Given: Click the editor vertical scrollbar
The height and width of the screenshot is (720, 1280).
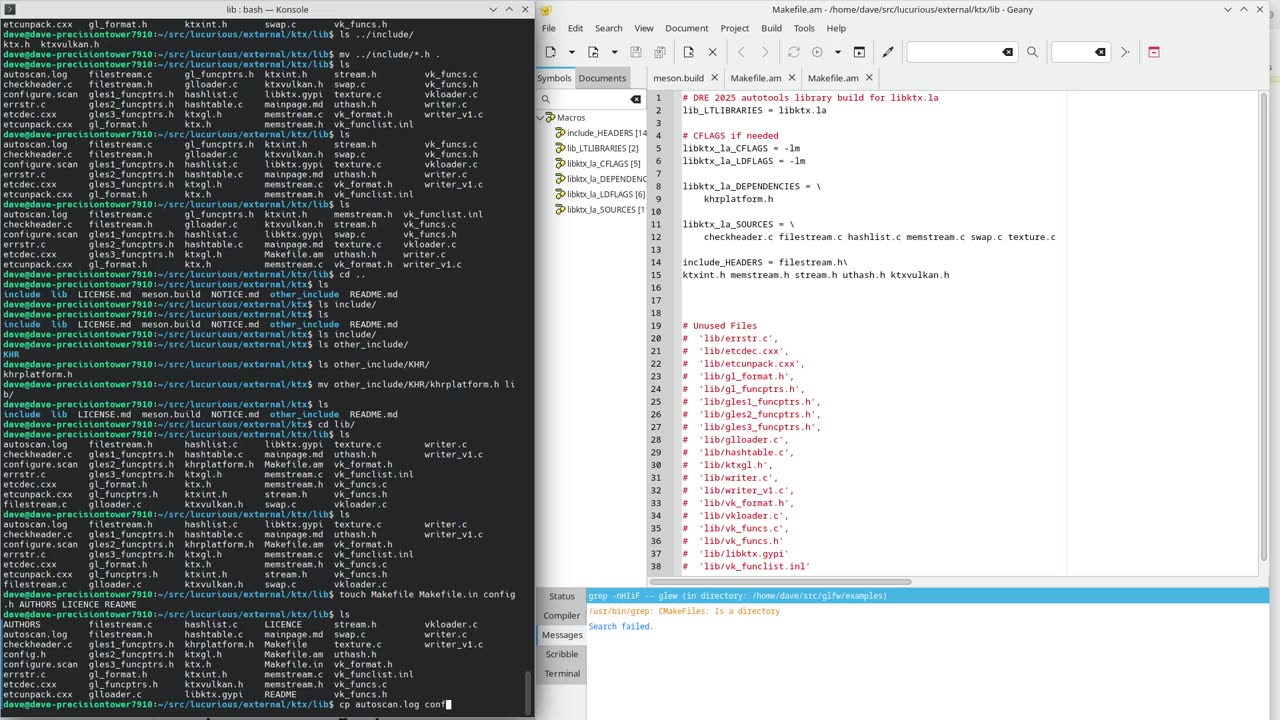Looking at the screenshot, I should point(1264,325).
